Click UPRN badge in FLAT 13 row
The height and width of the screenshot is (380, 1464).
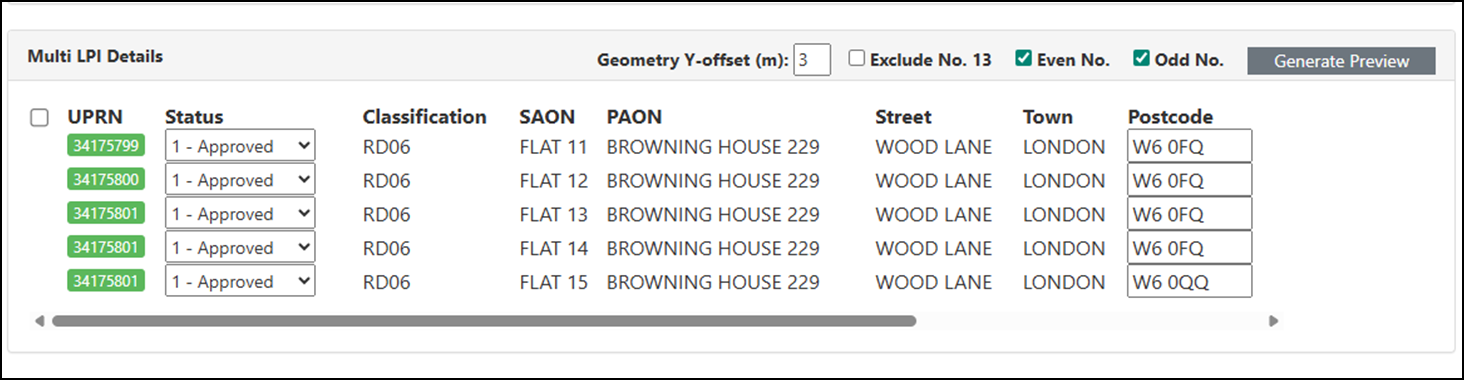pyautogui.click(x=106, y=214)
